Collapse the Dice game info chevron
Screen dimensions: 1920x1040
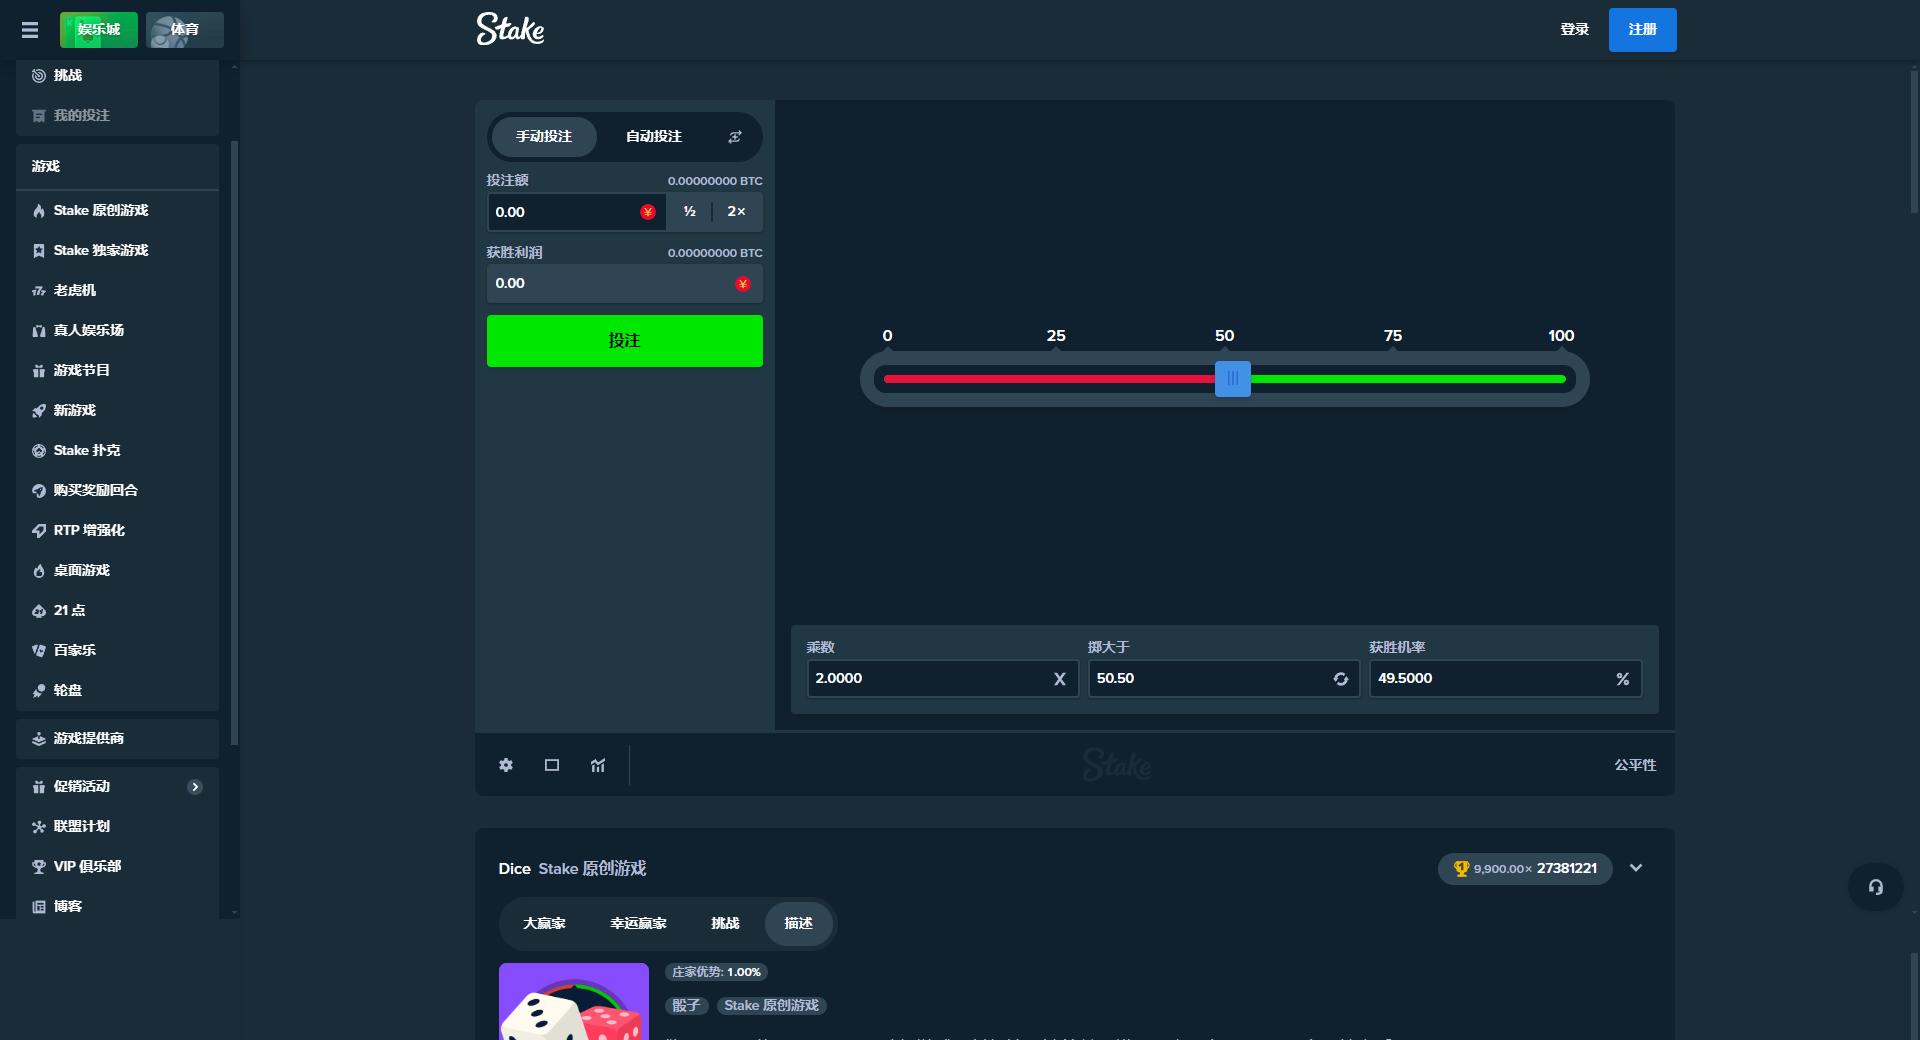(x=1636, y=868)
